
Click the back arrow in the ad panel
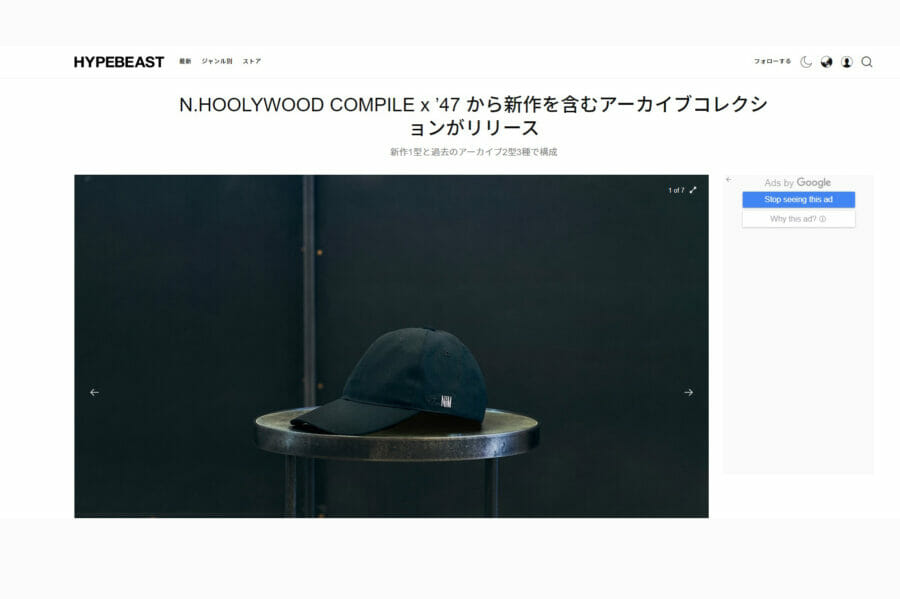pos(729,180)
